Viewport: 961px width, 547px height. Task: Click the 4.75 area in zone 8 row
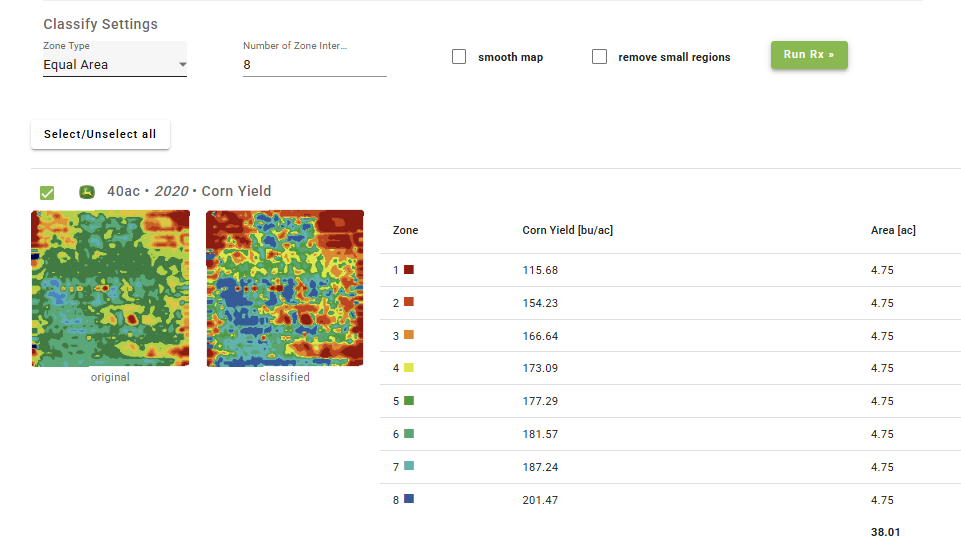pos(882,500)
